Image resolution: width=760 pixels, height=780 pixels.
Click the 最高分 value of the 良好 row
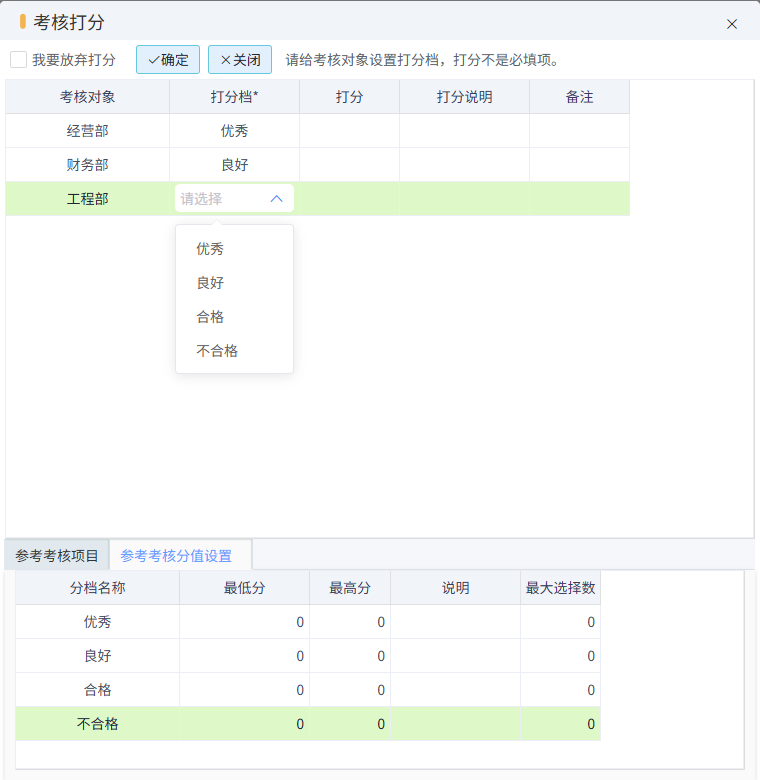click(350, 656)
